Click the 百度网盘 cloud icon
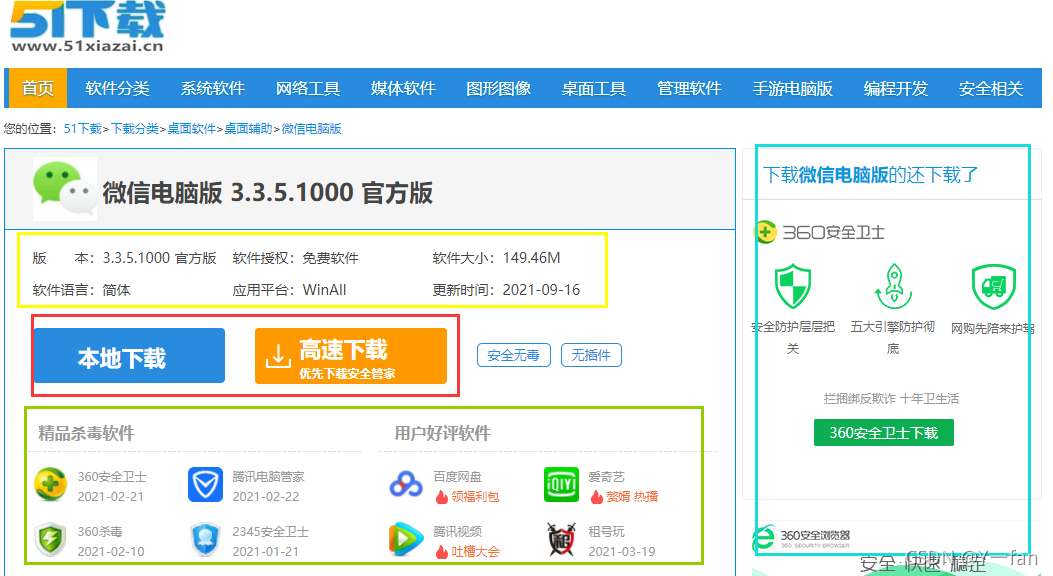1053x576 pixels. click(x=406, y=485)
